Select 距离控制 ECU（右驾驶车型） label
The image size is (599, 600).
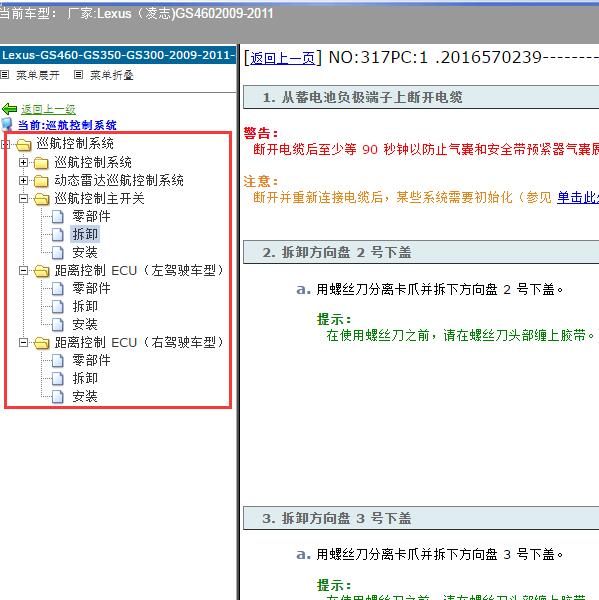139,342
